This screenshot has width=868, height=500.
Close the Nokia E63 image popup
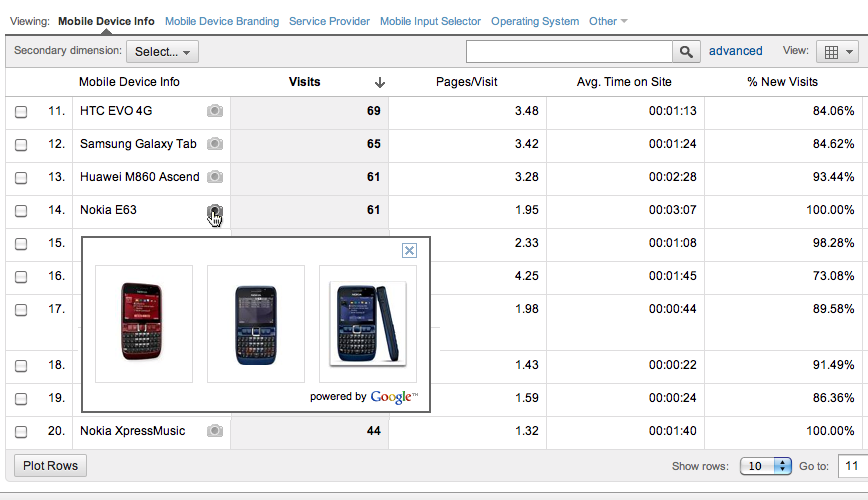[409, 251]
